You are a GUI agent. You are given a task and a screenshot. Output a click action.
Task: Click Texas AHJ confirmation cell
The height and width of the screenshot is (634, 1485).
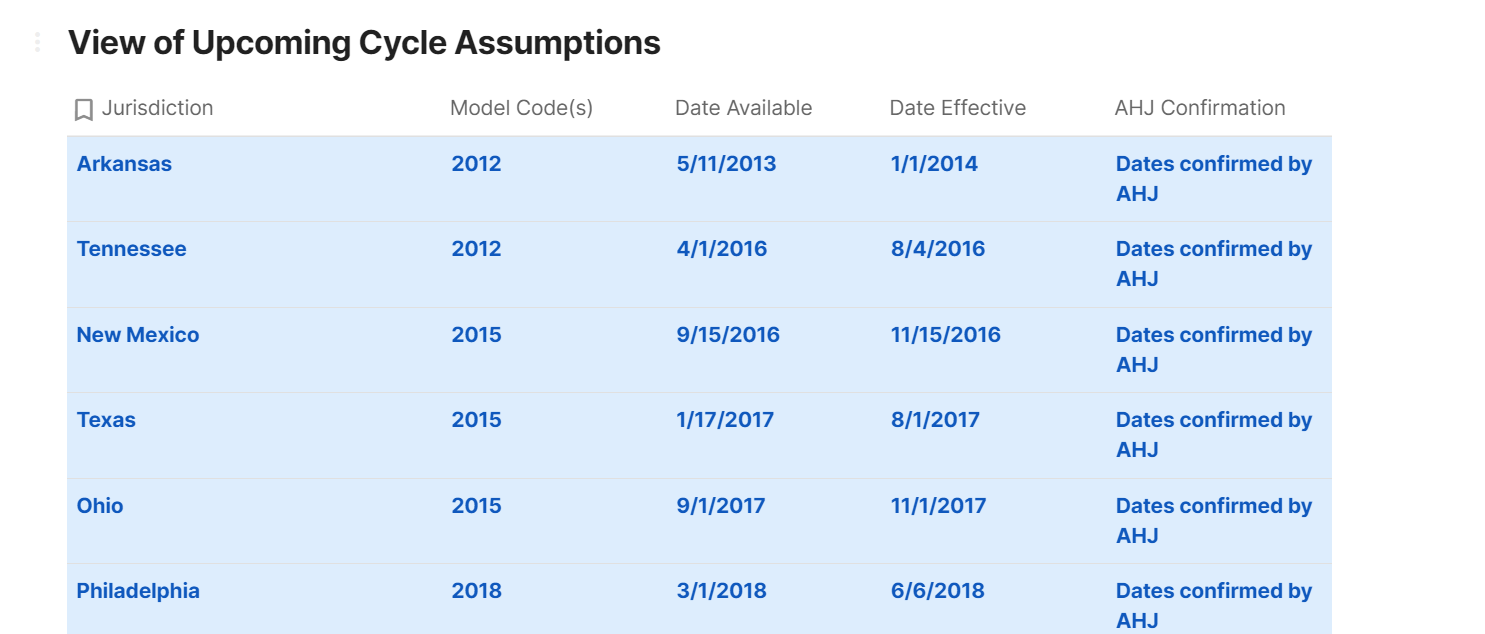1213,434
